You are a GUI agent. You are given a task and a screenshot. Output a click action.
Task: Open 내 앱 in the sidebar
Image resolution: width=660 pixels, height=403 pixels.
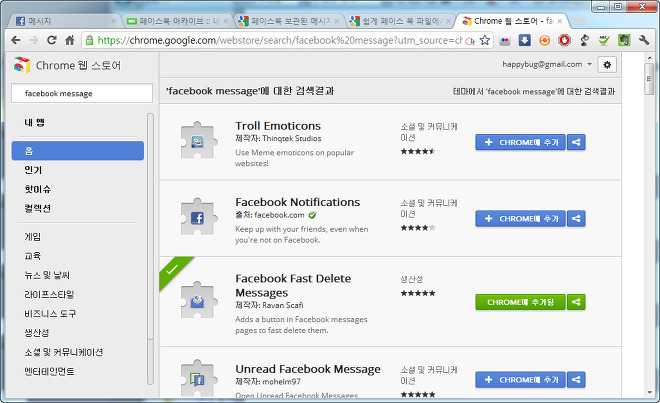click(35, 123)
